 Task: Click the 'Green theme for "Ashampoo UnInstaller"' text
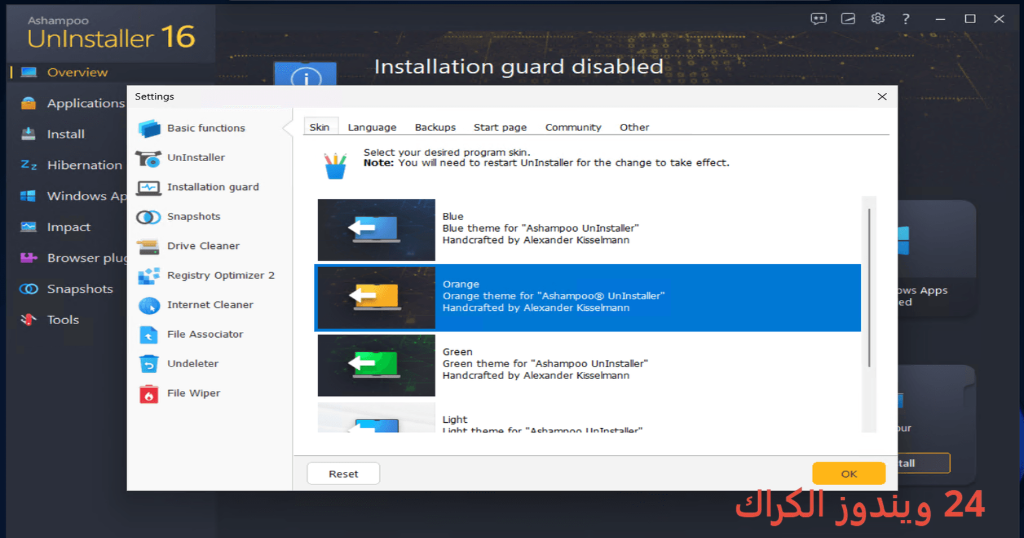point(545,364)
